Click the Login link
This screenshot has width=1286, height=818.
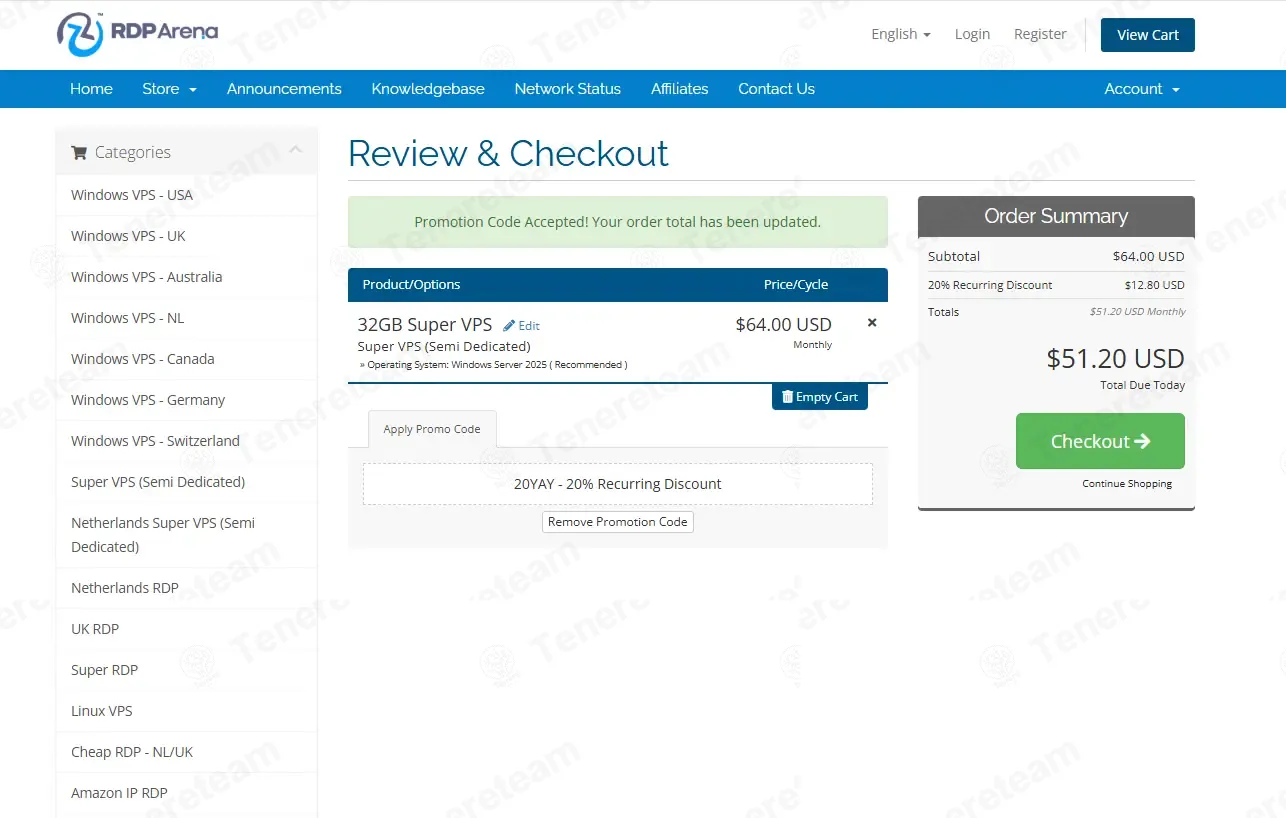972,34
